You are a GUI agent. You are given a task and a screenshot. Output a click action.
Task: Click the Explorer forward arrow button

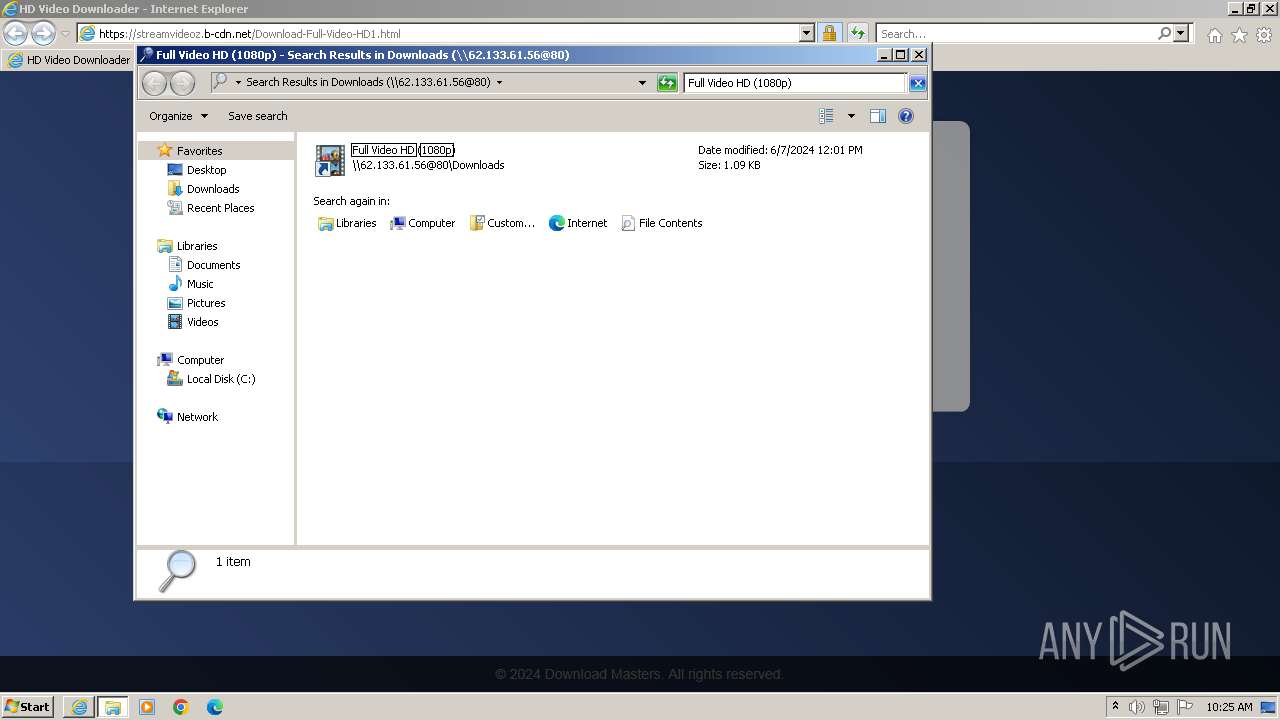click(182, 83)
